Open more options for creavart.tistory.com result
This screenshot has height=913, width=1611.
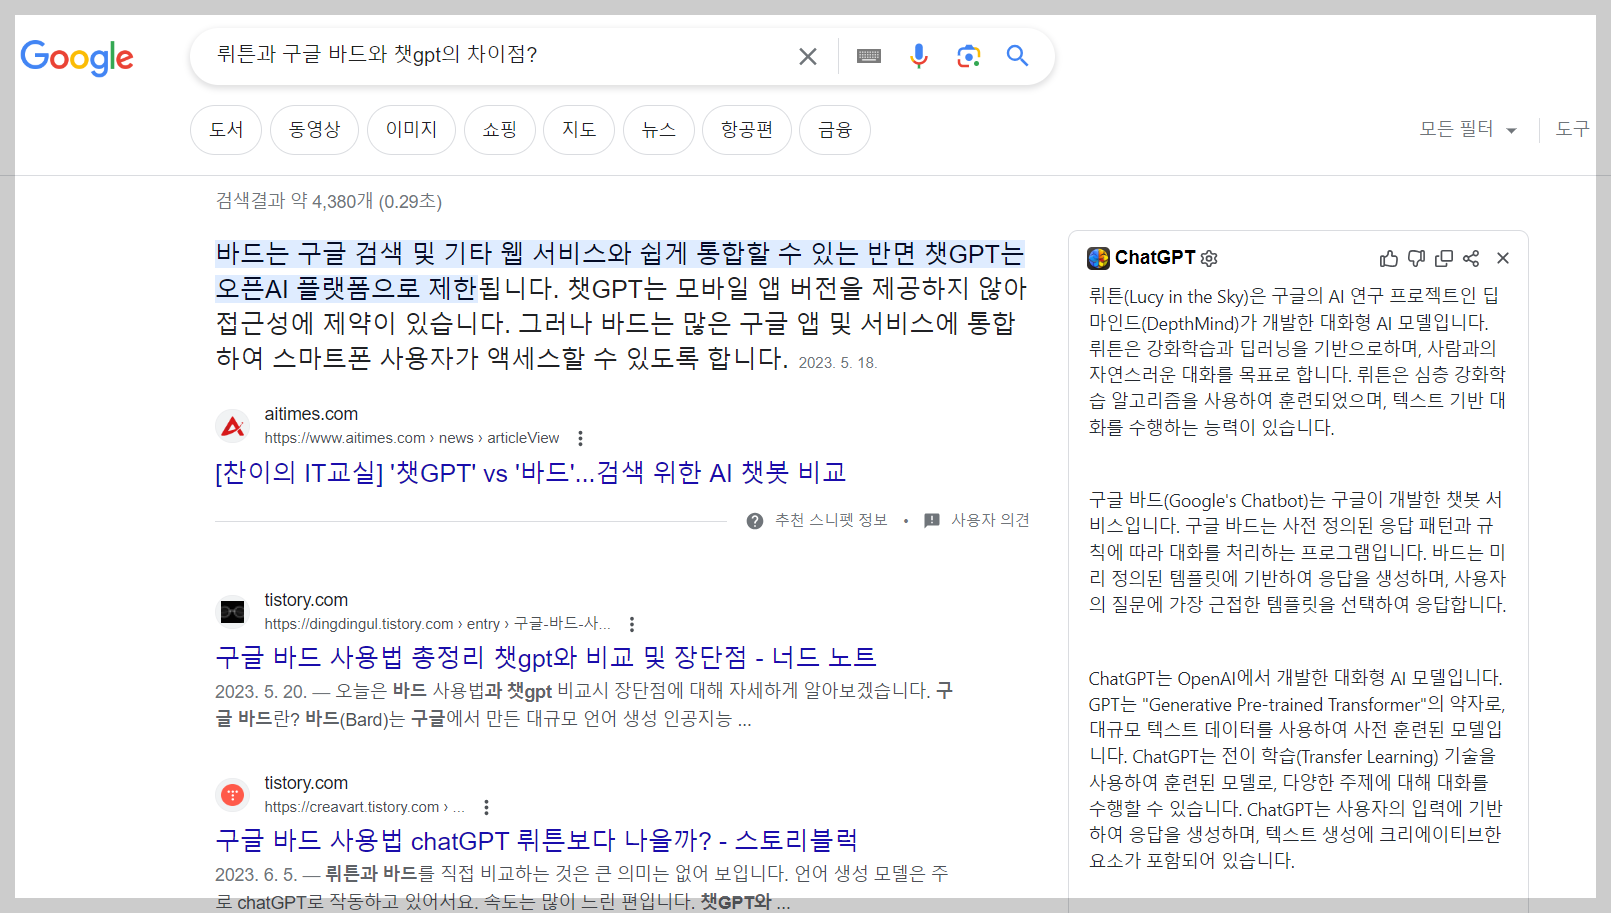486,807
